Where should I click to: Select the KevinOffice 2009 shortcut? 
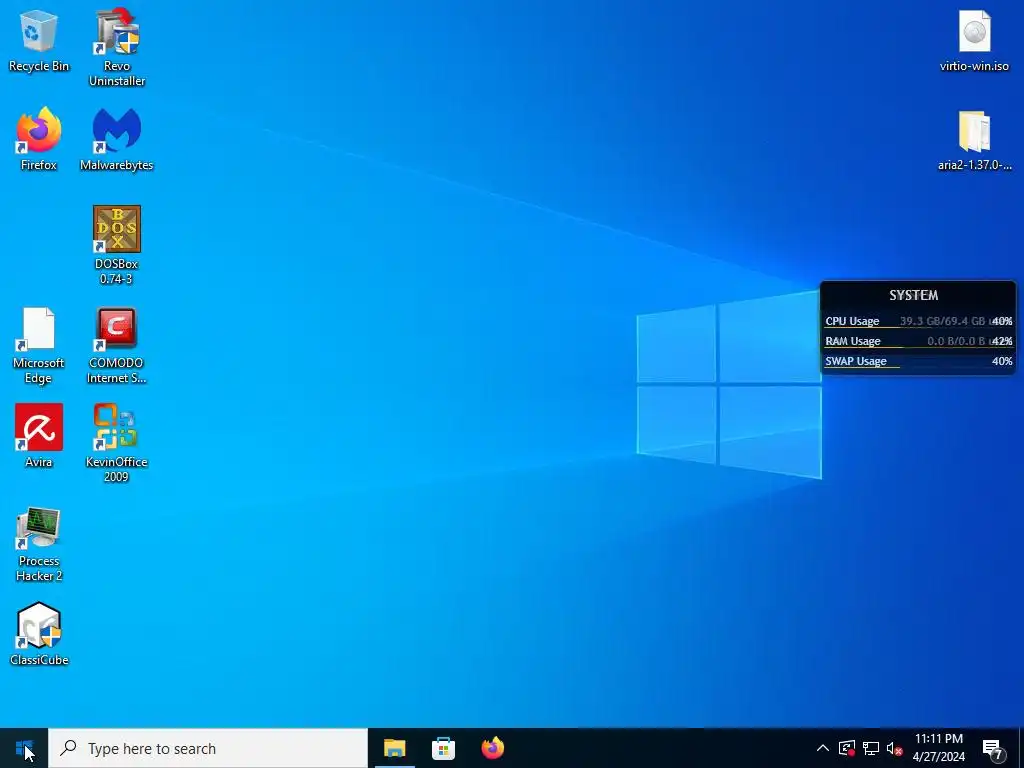coord(116,443)
